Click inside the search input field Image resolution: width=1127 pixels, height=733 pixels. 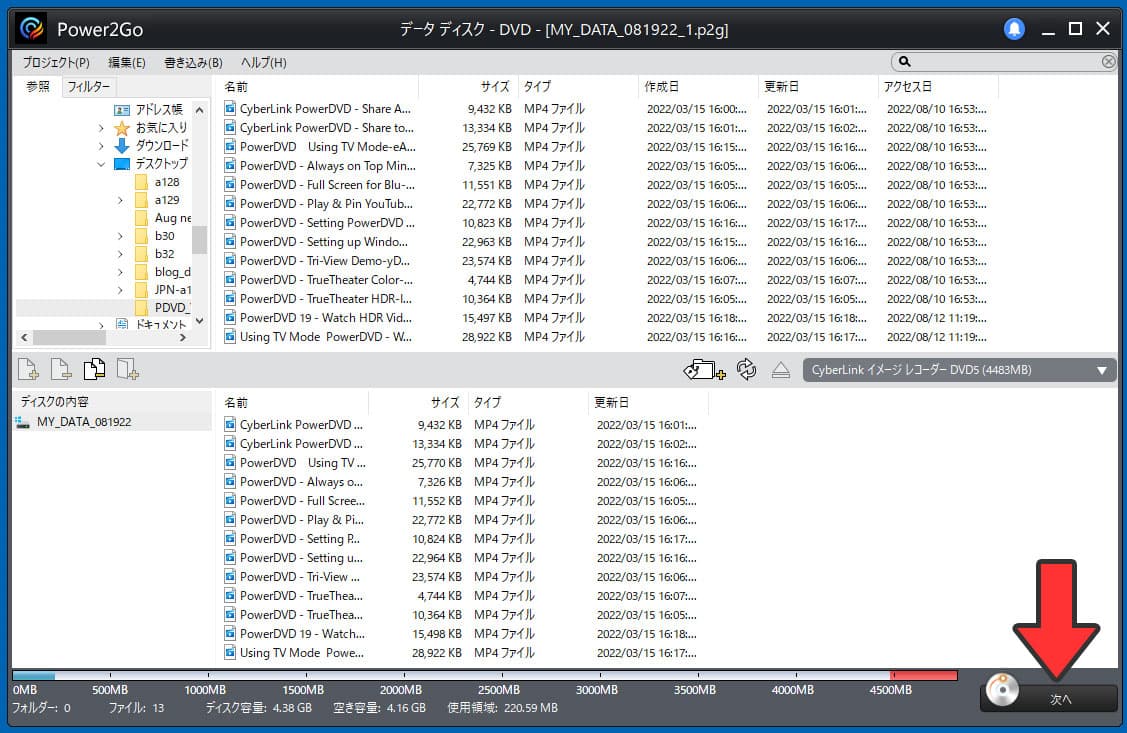1005,62
